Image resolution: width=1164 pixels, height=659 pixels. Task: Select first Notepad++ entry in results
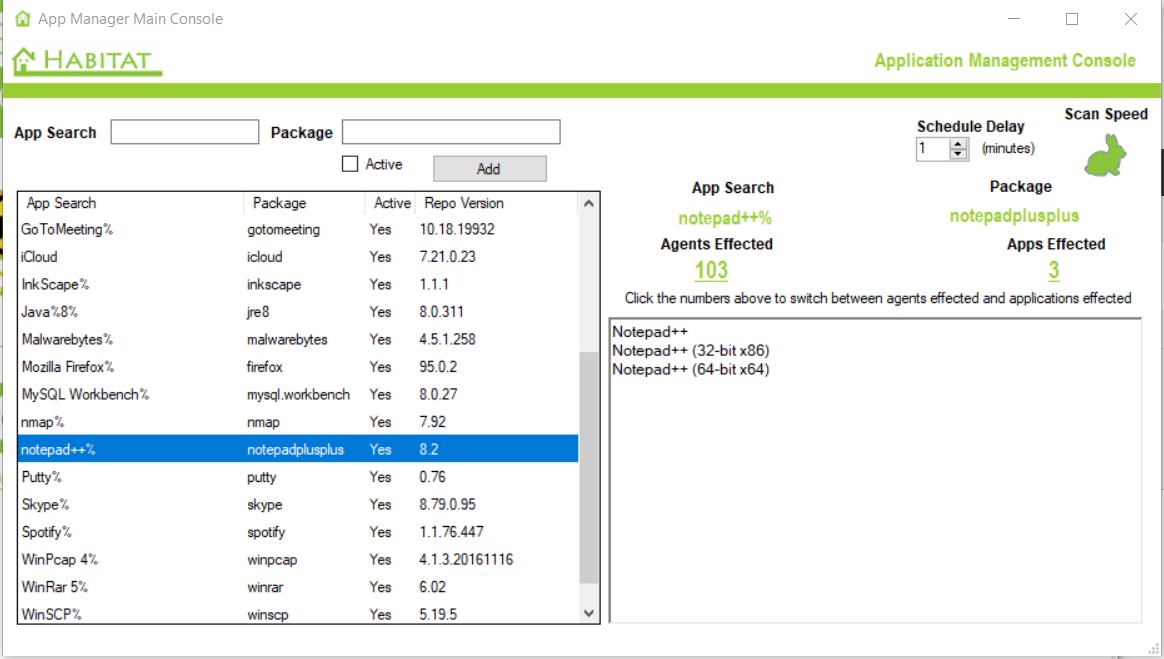click(x=650, y=331)
